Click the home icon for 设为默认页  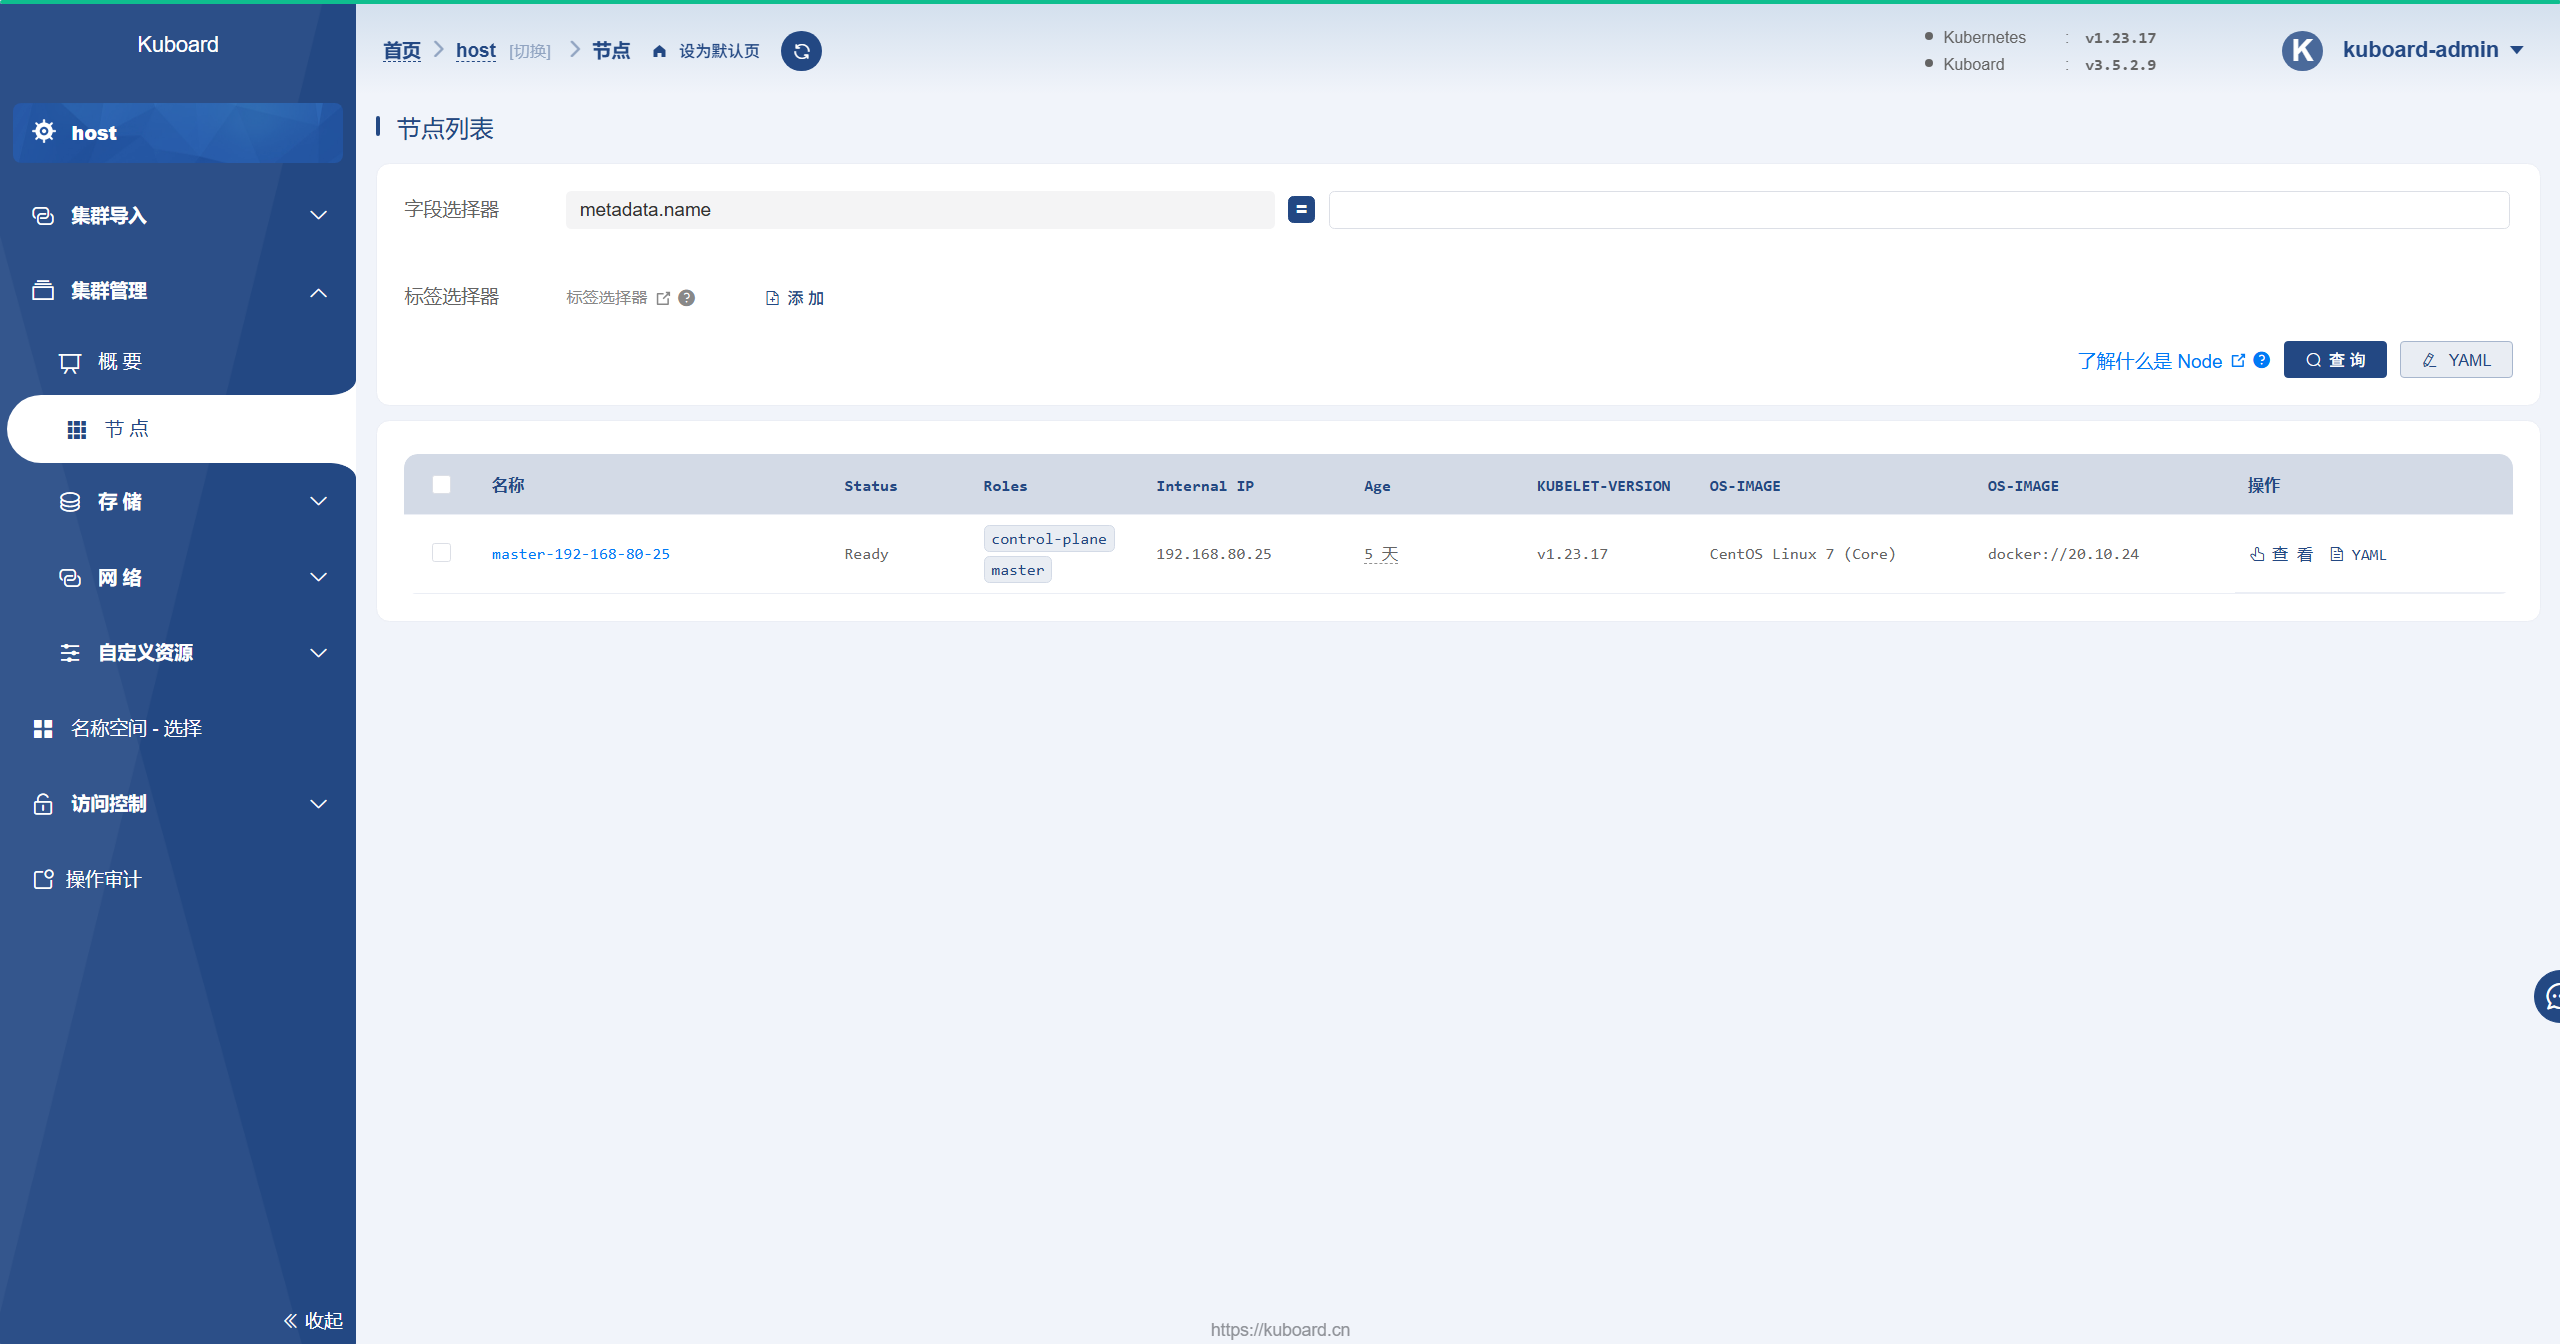point(659,52)
